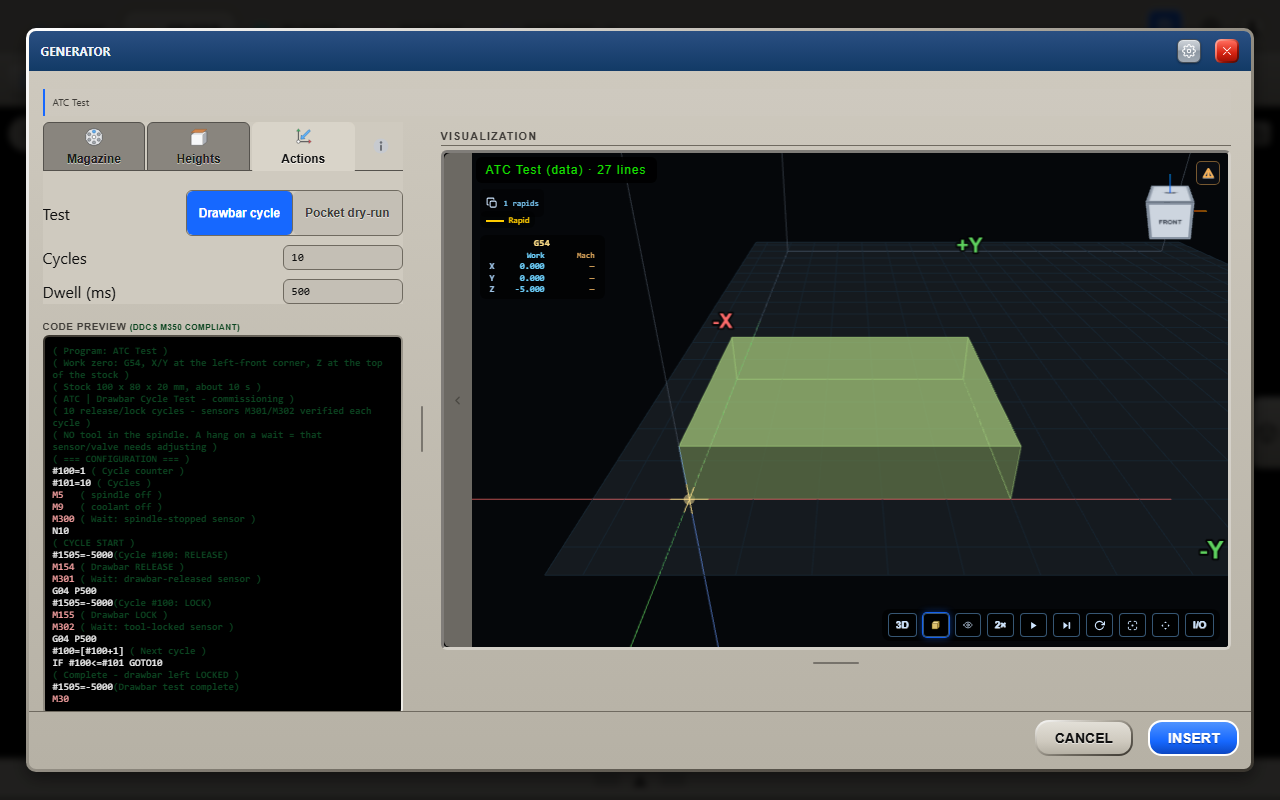This screenshot has height=800, width=1280.
Task: Click the 'ATC Test (data) · 27 lines' label
Action: pyautogui.click(x=565, y=170)
